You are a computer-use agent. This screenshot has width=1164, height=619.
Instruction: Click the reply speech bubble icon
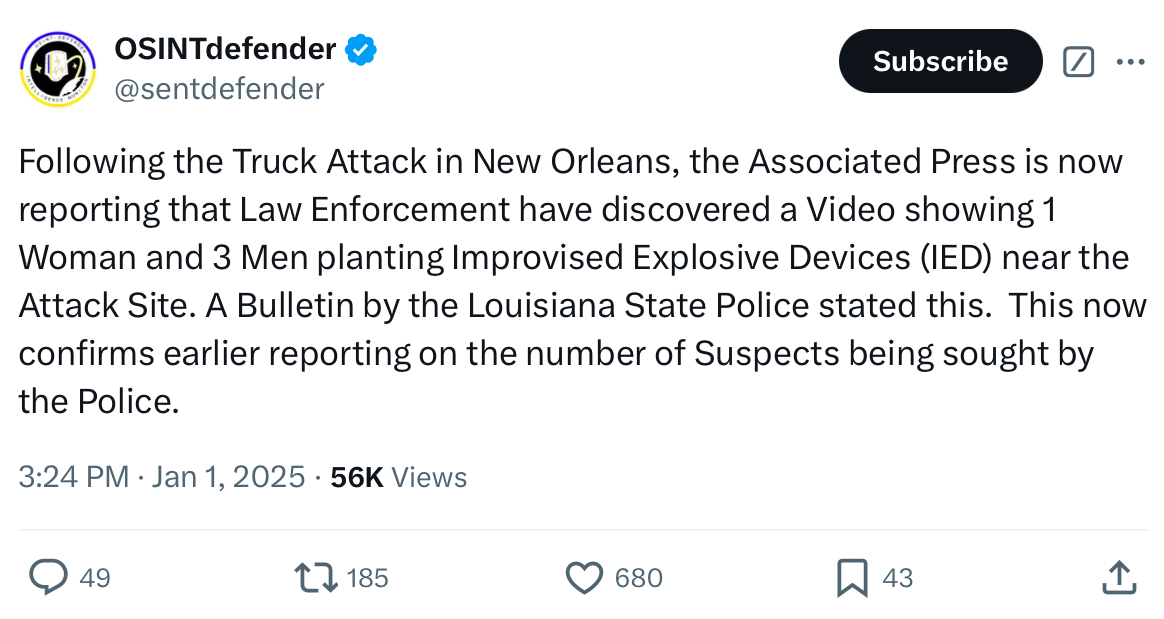pyautogui.click(x=48, y=577)
